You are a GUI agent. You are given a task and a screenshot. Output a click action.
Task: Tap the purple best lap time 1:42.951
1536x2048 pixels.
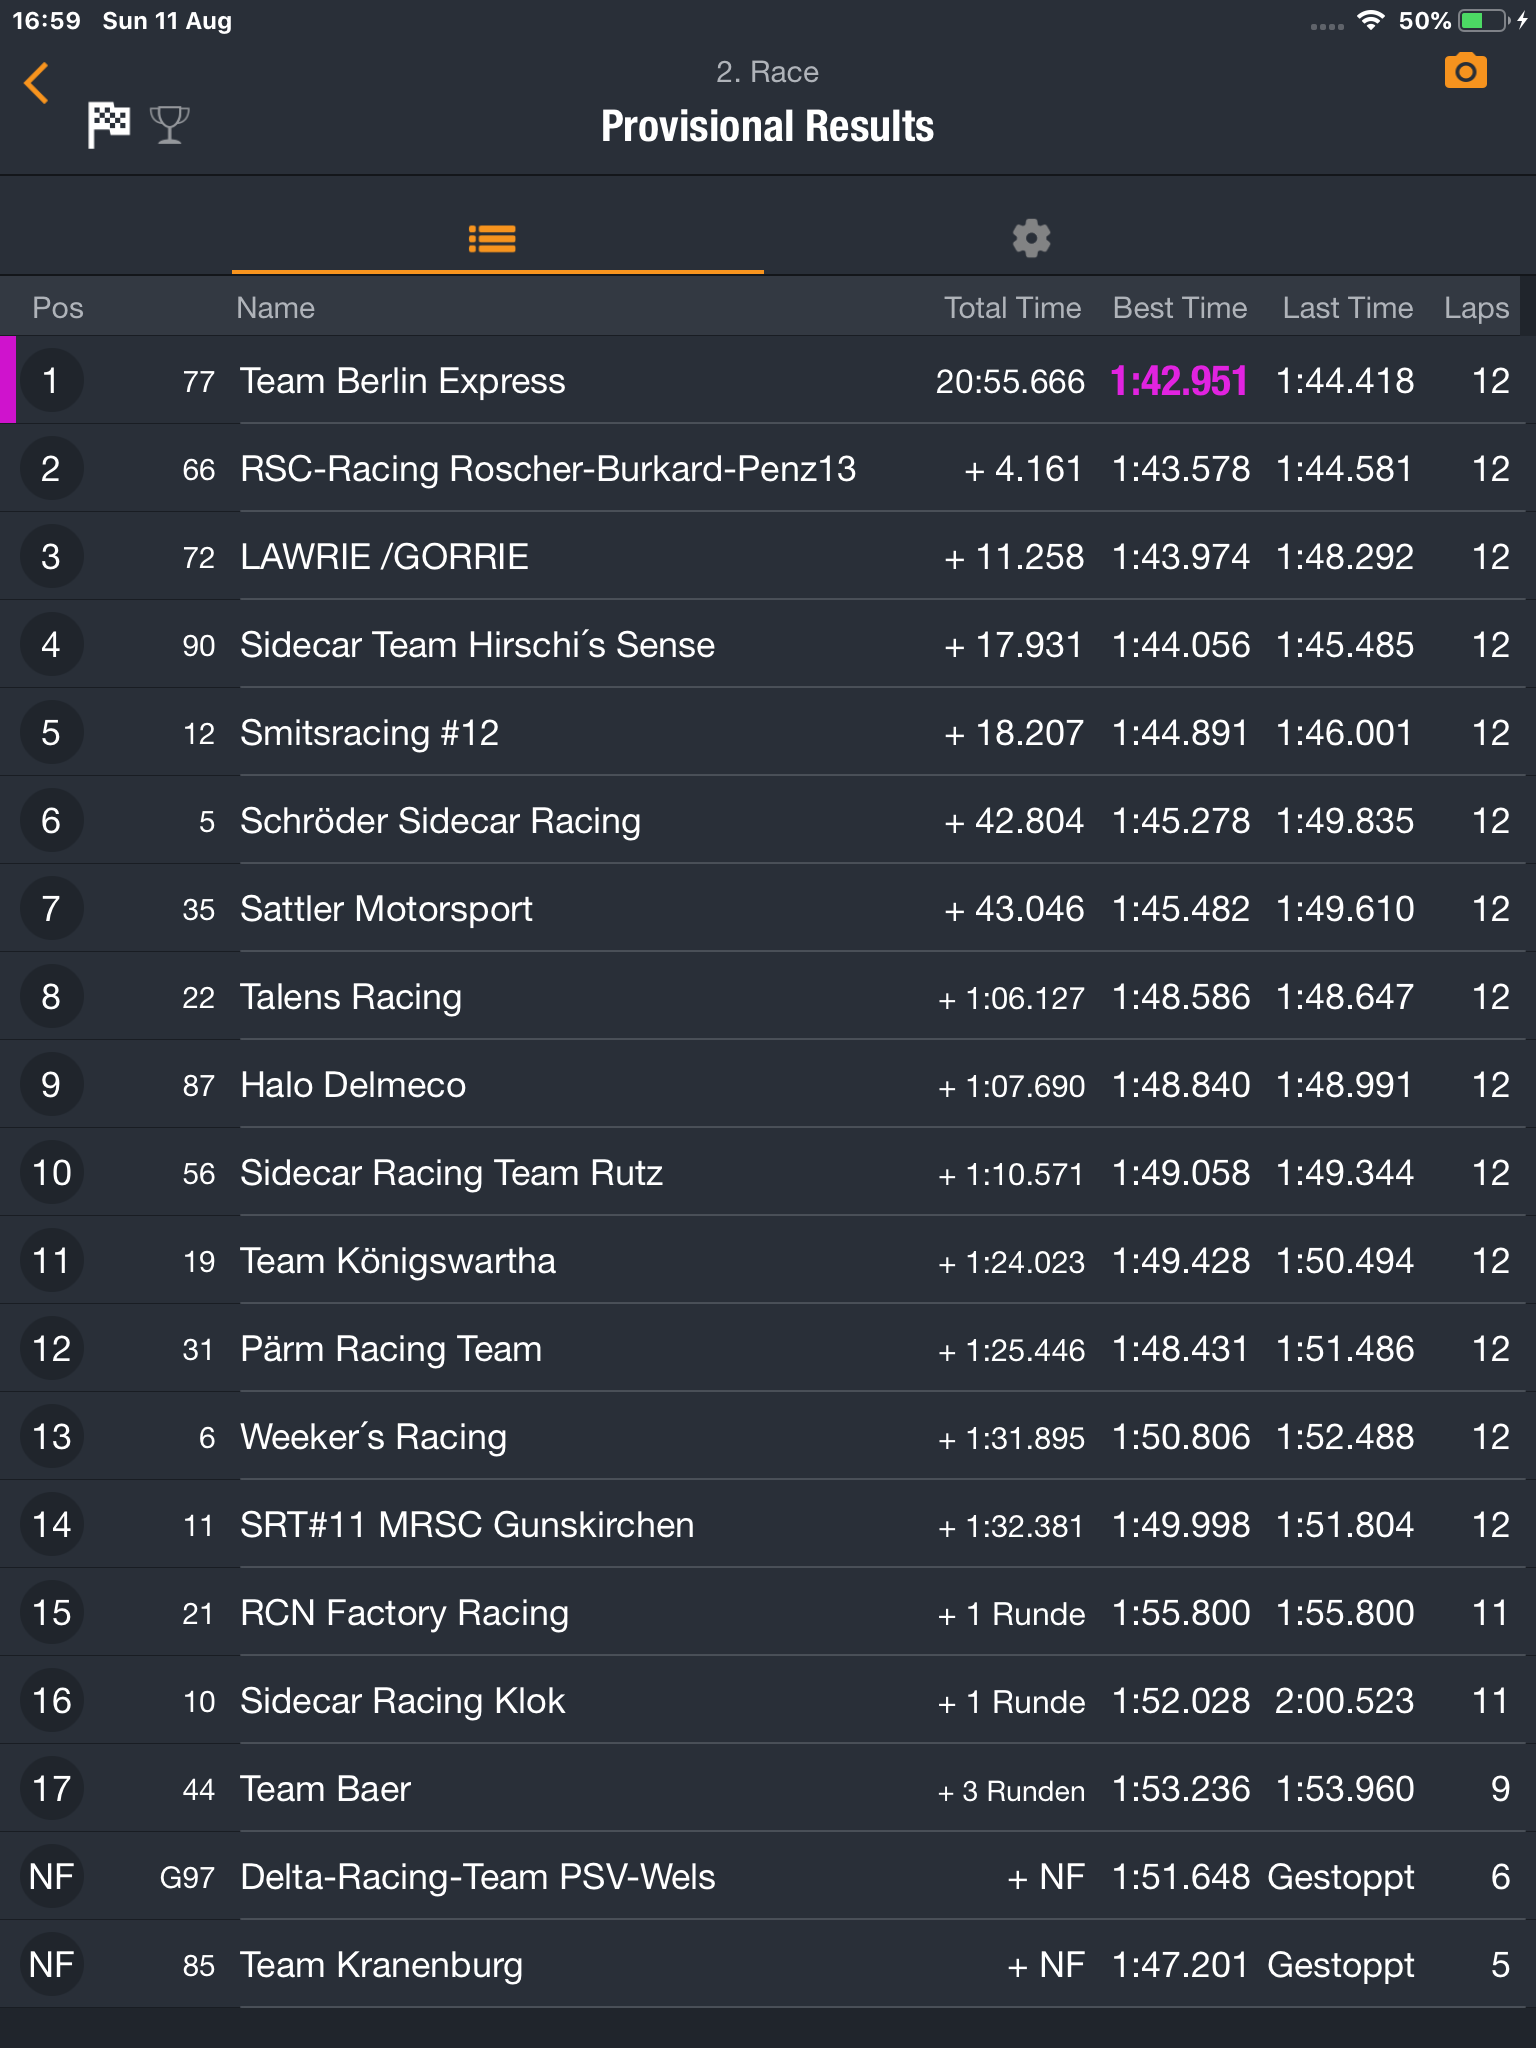point(1179,381)
